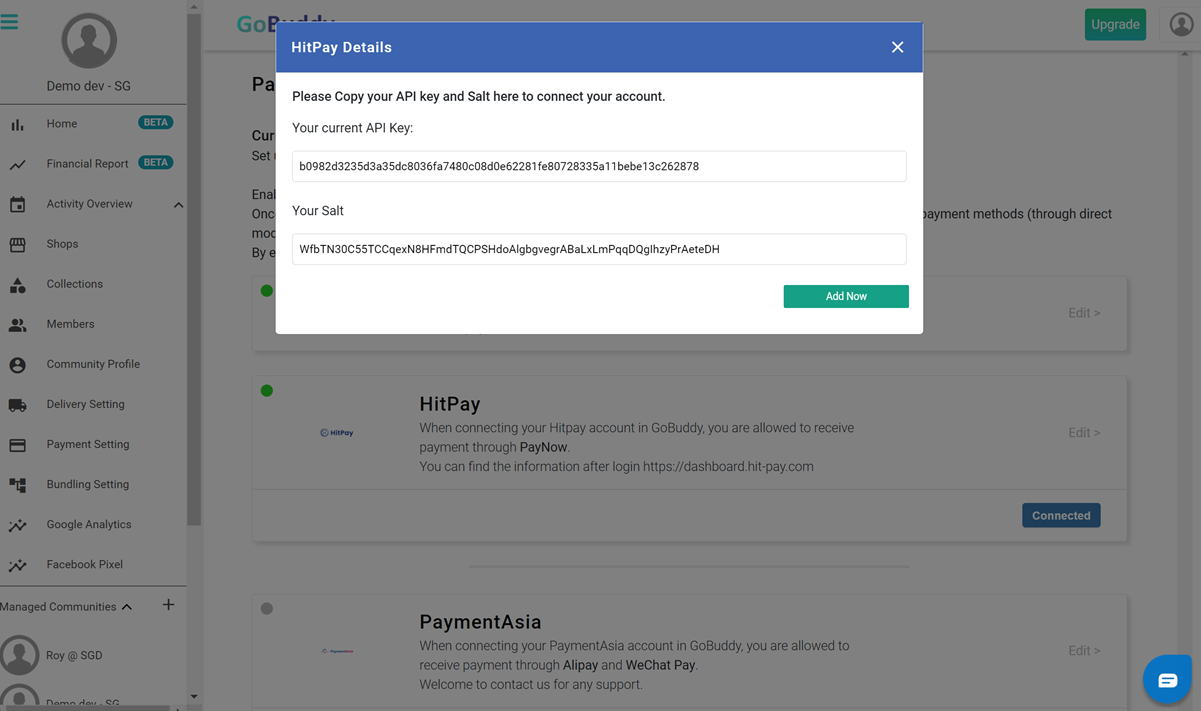Click the sidebar vertical scrollbar
The image size is (1201, 711).
tap(194, 269)
